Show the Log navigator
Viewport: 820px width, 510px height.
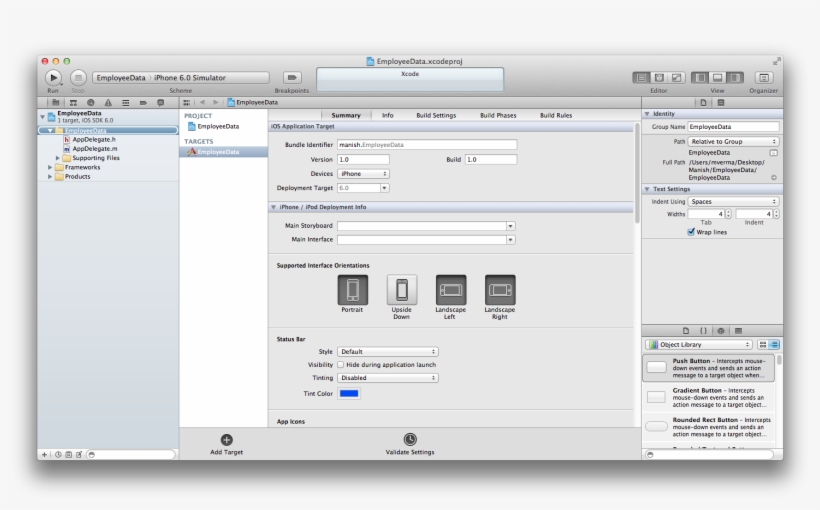point(161,103)
